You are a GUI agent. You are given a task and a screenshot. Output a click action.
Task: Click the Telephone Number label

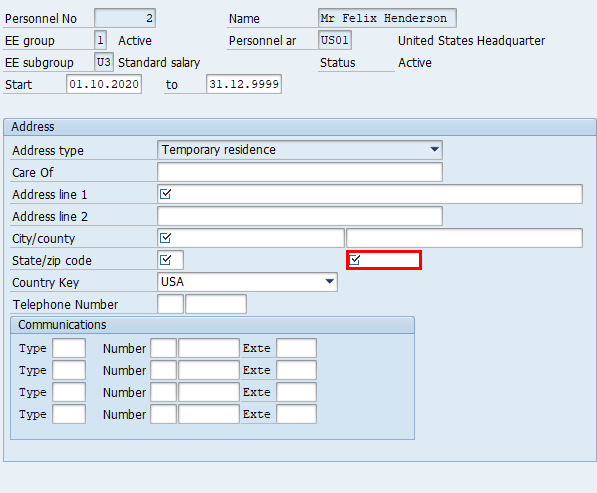pyautogui.click(x=65, y=305)
